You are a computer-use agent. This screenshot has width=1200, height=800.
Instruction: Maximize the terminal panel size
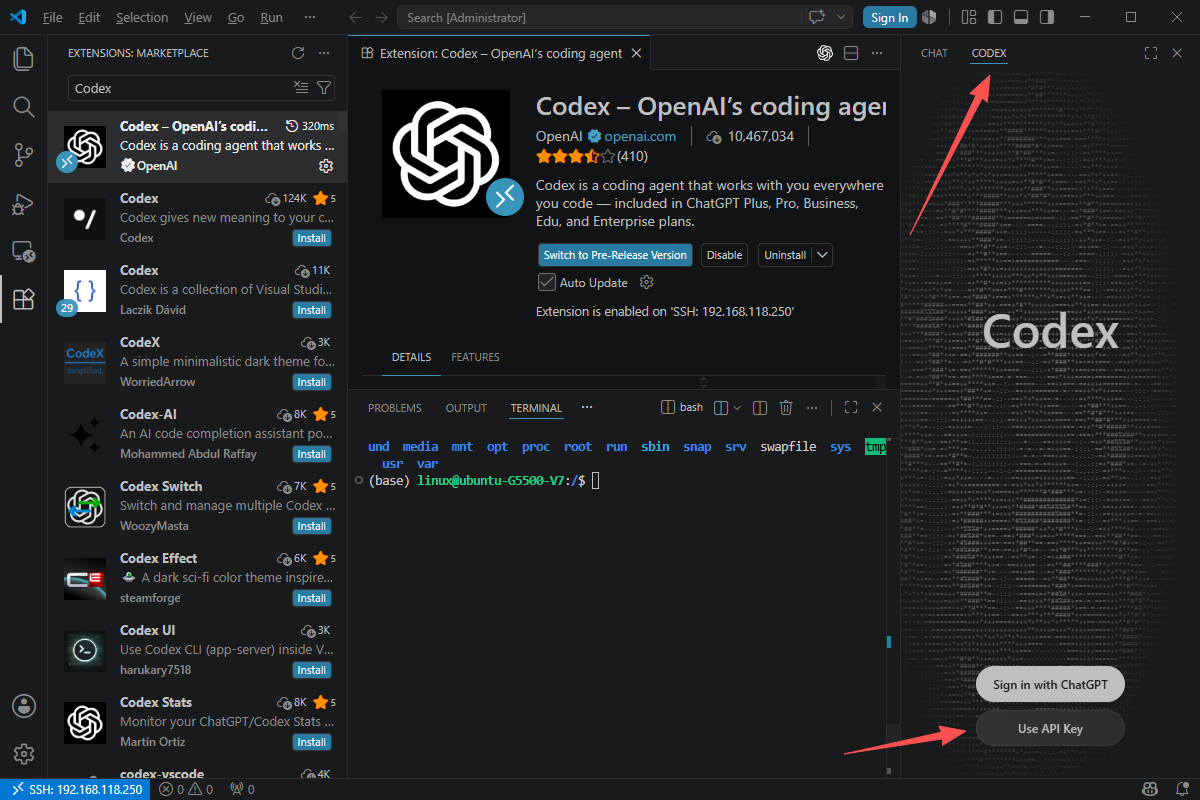[x=851, y=407]
